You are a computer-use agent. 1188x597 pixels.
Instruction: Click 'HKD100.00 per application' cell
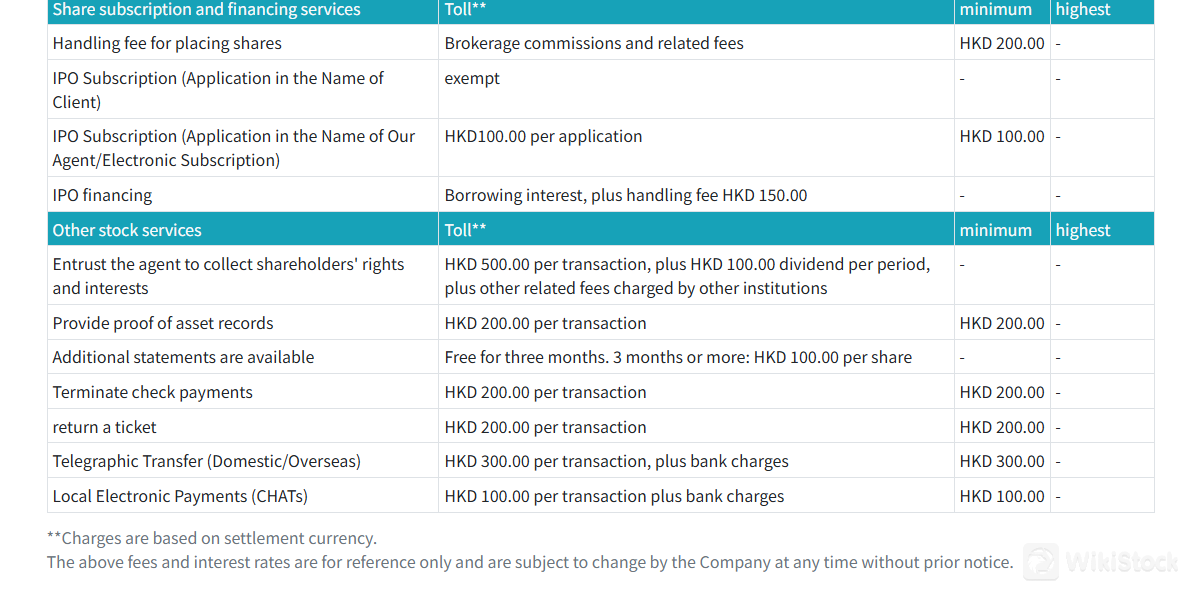(x=696, y=148)
